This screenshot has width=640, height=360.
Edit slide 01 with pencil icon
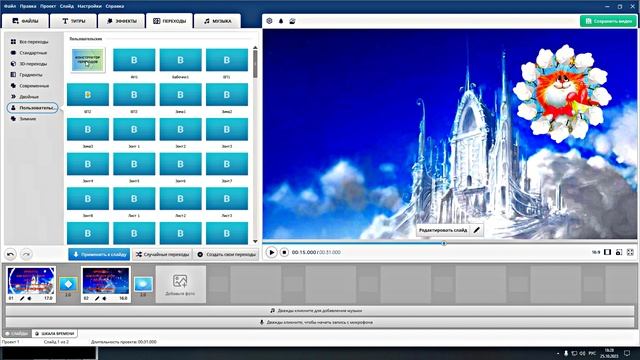click(22, 298)
